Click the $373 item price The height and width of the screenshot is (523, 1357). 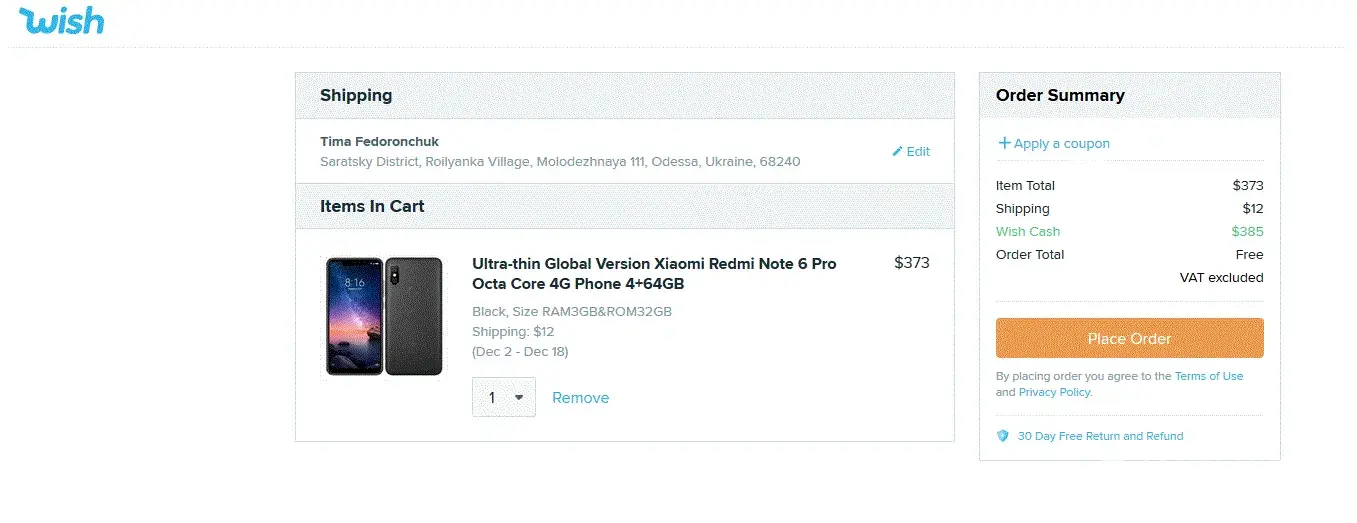[x=911, y=263]
